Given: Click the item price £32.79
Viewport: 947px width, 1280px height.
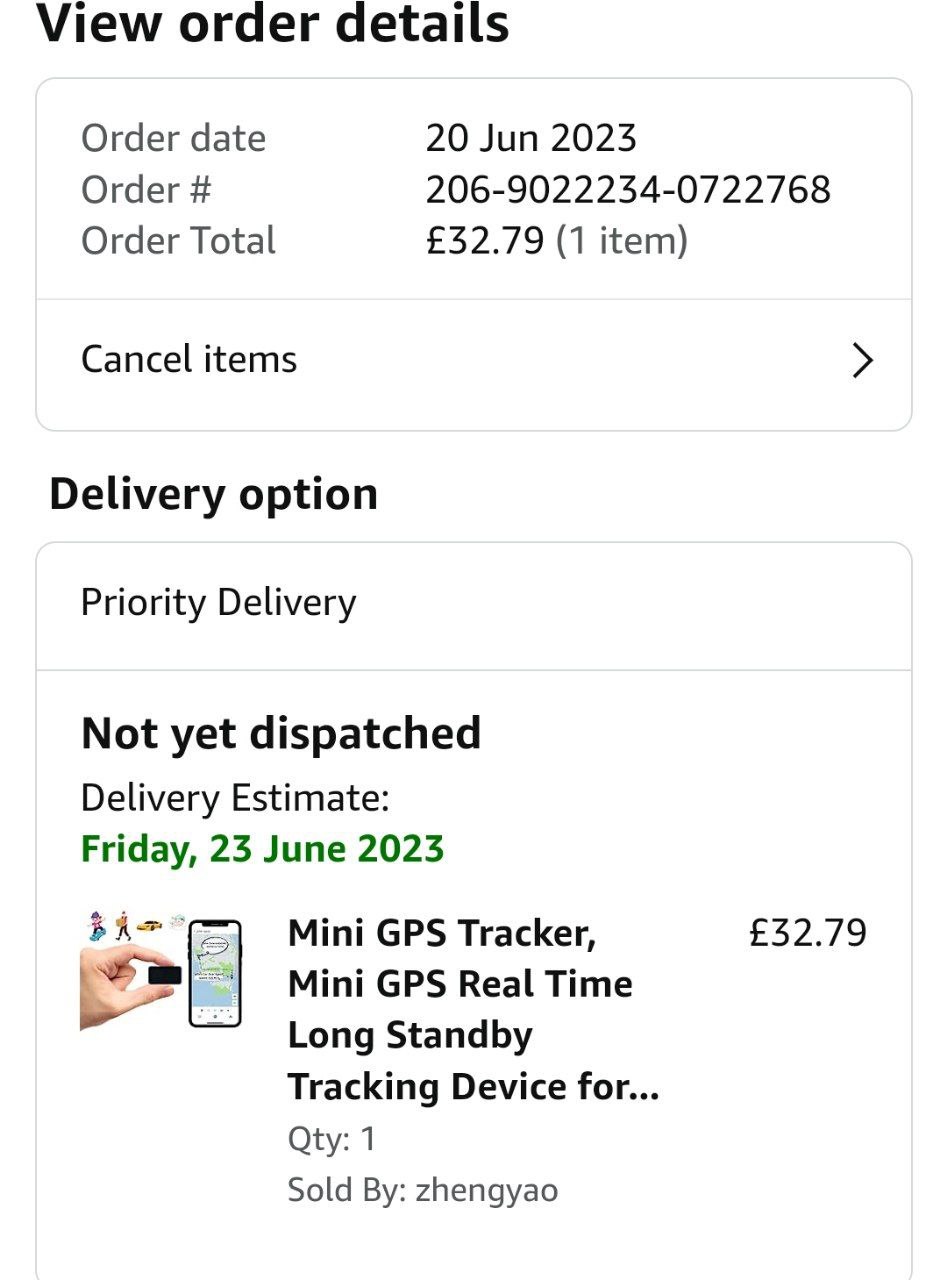Looking at the screenshot, I should point(807,933).
